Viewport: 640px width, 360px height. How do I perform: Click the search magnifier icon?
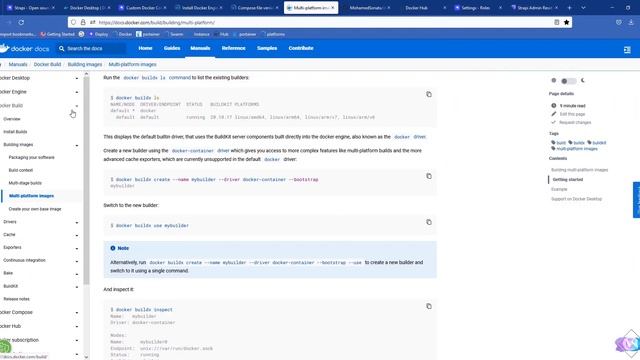pyautogui.click(x=62, y=49)
